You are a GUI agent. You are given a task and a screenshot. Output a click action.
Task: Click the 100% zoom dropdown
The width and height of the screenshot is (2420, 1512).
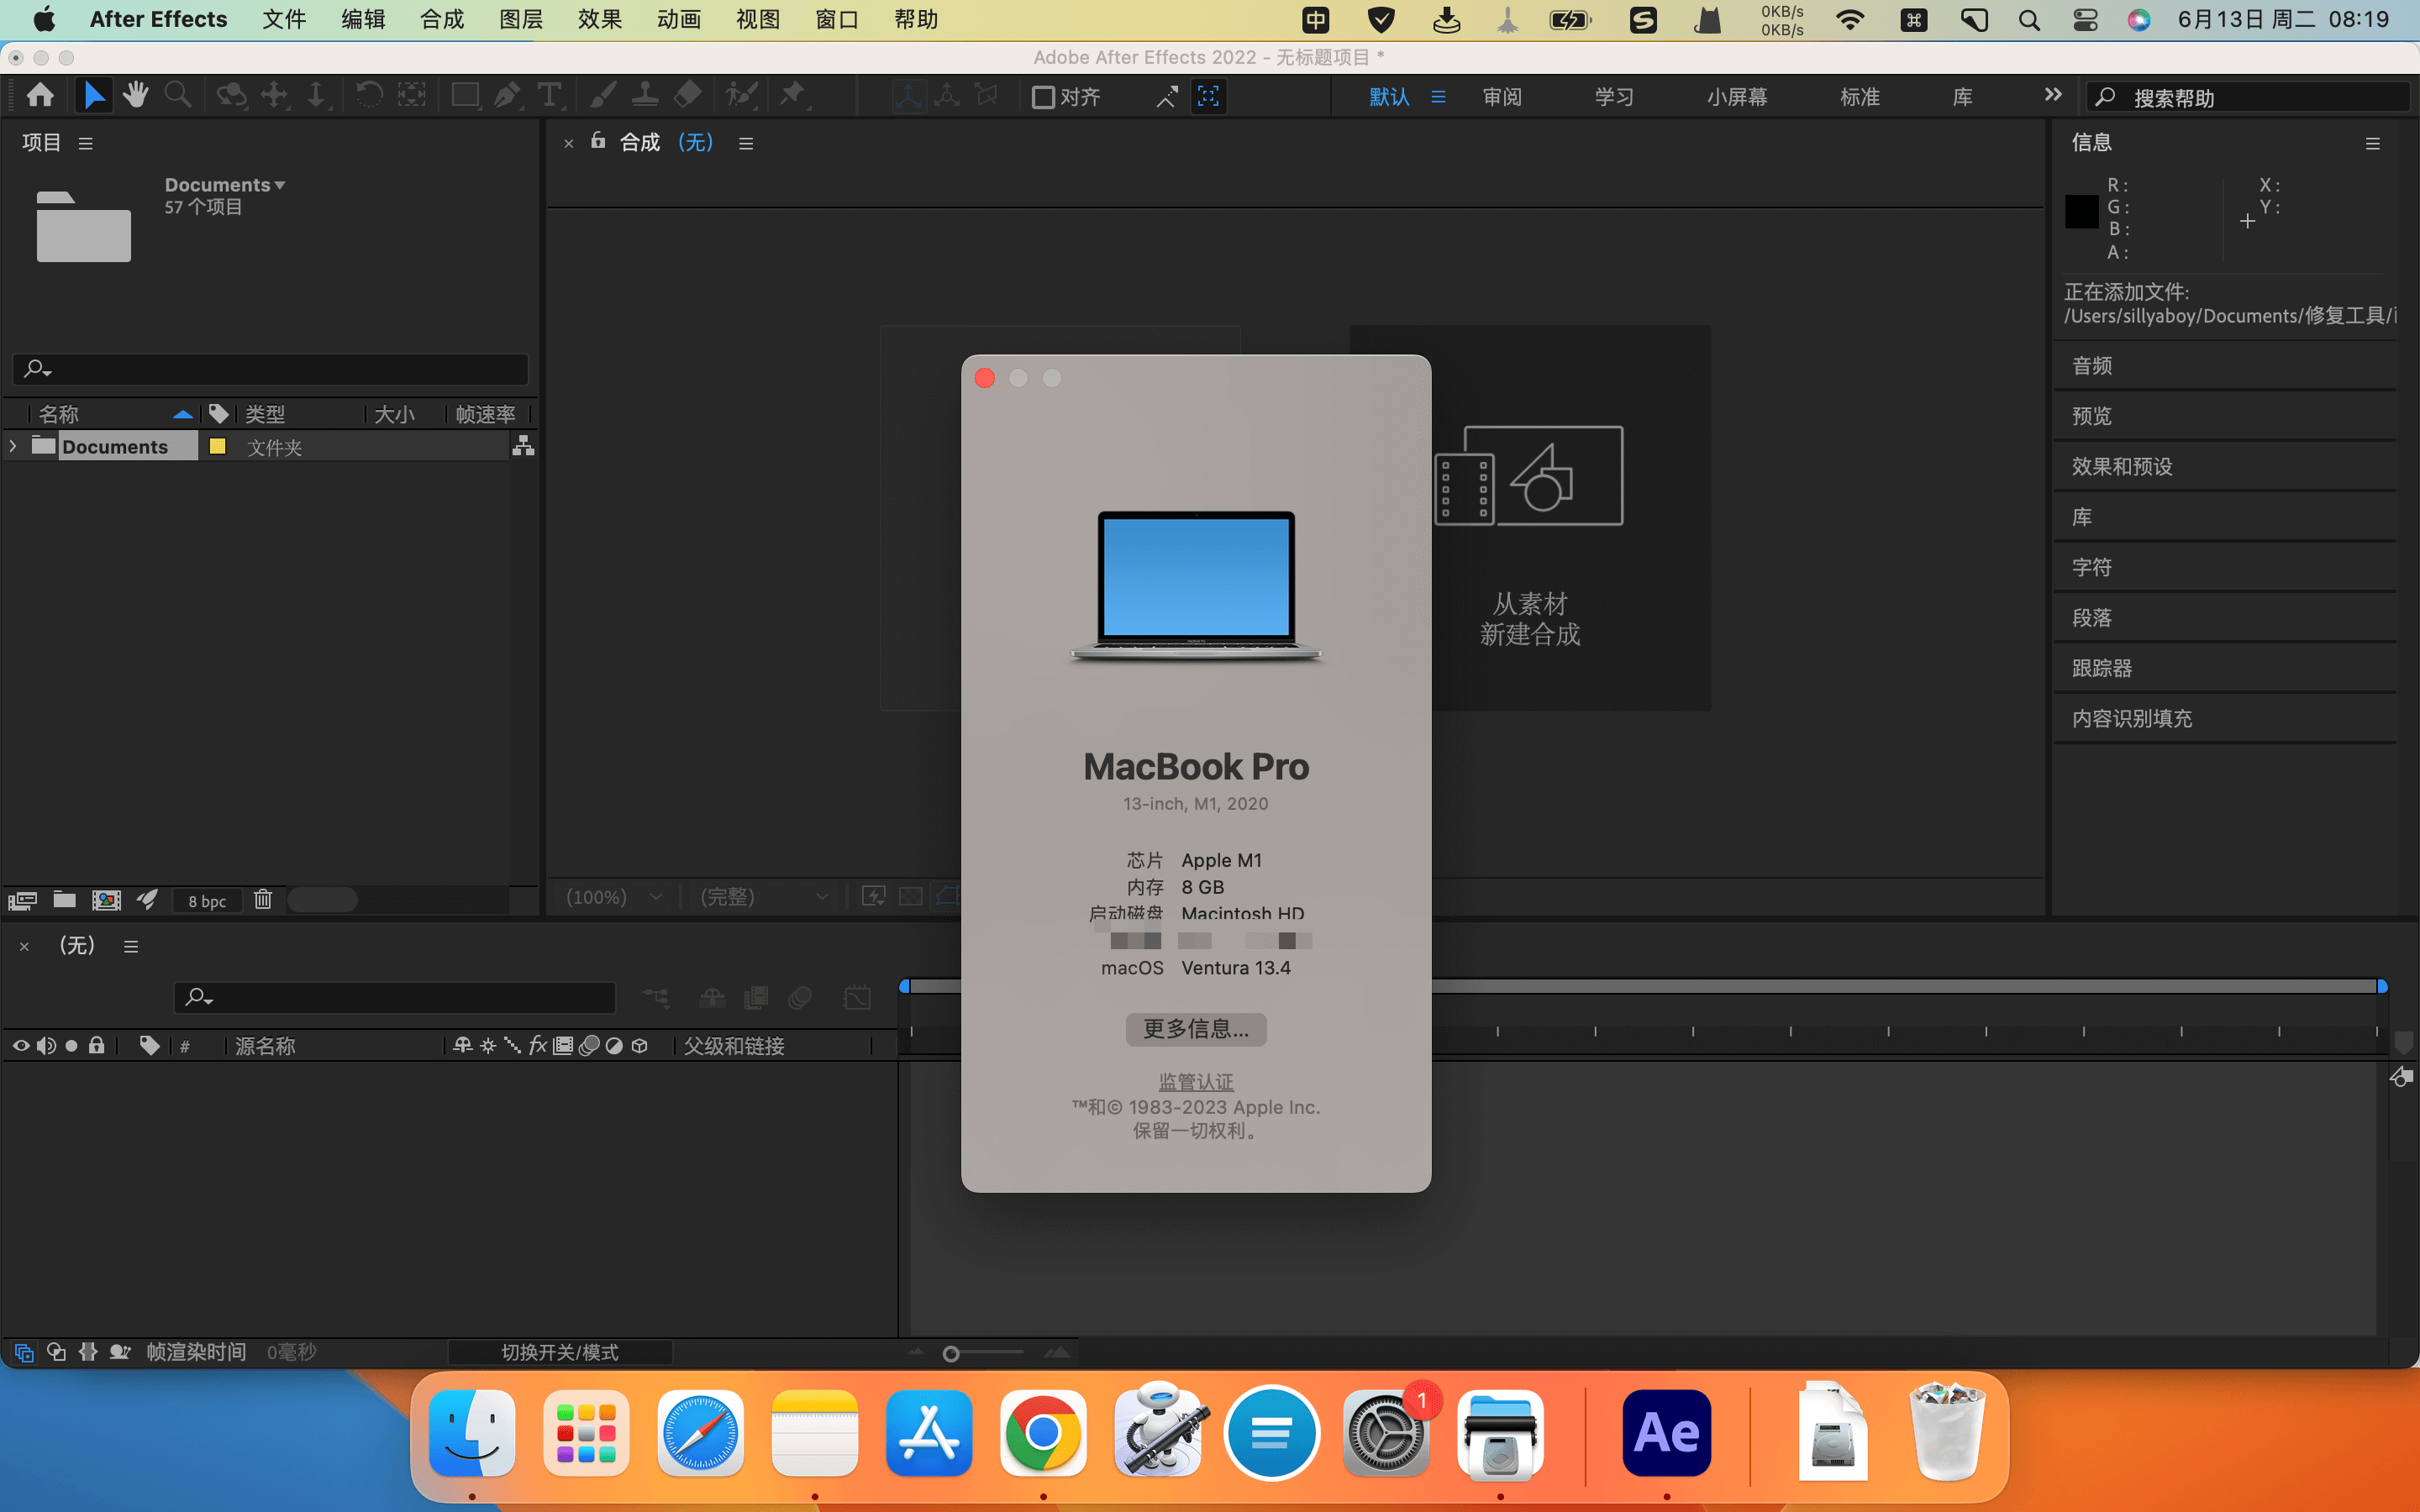coord(618,899)
